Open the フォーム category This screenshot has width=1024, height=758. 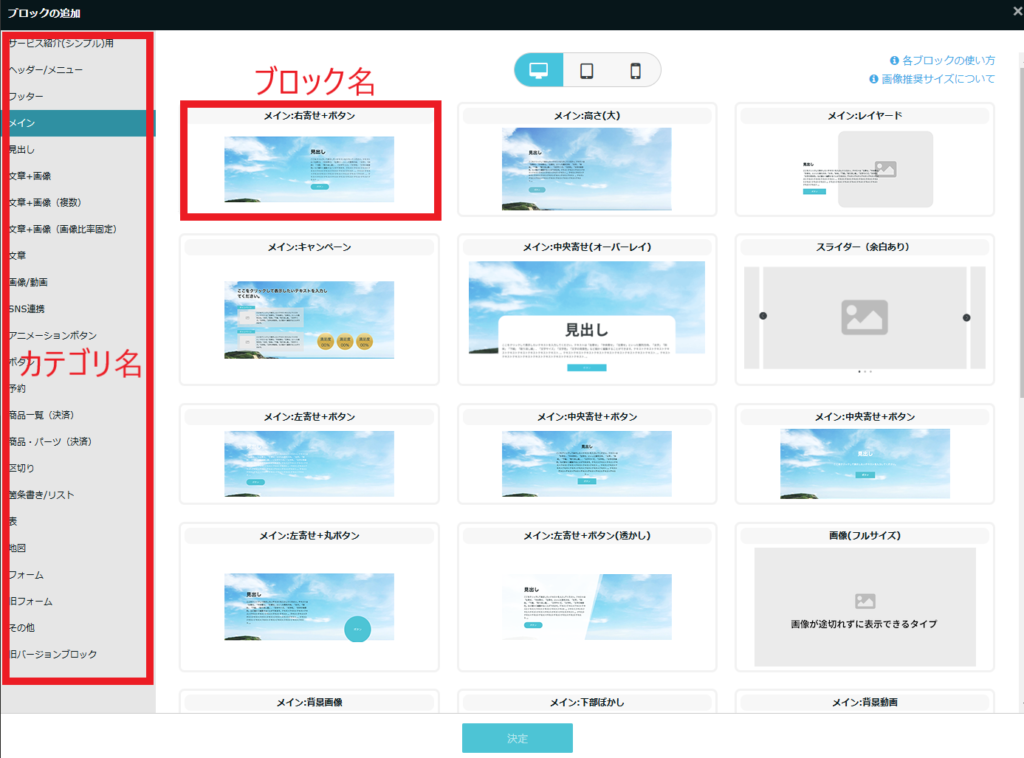coord(26,575)
